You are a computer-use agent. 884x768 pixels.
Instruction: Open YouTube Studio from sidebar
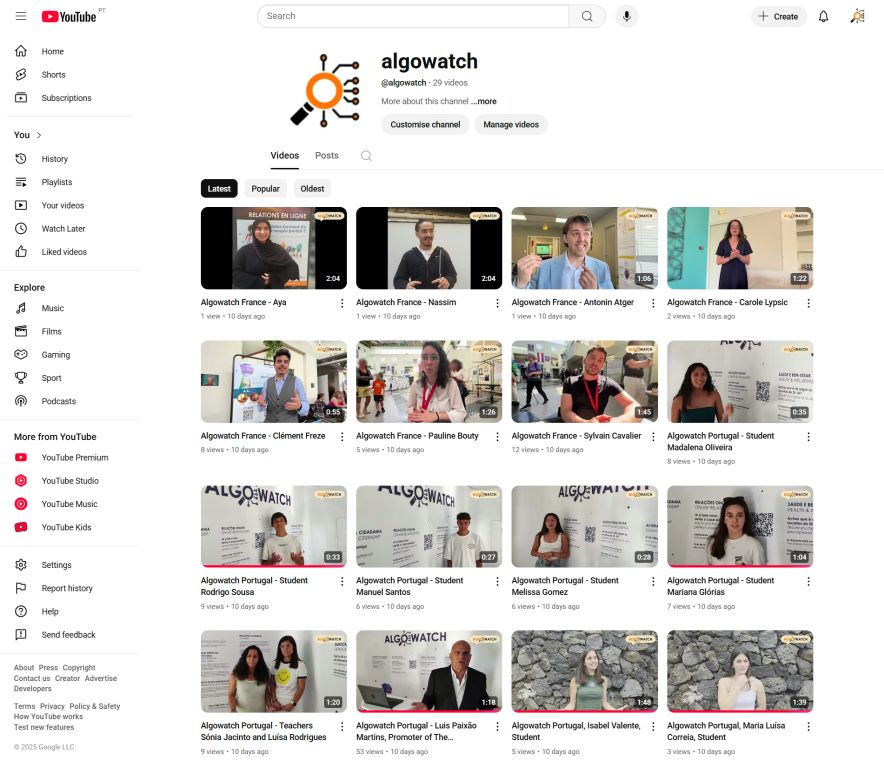coord(69,481)
